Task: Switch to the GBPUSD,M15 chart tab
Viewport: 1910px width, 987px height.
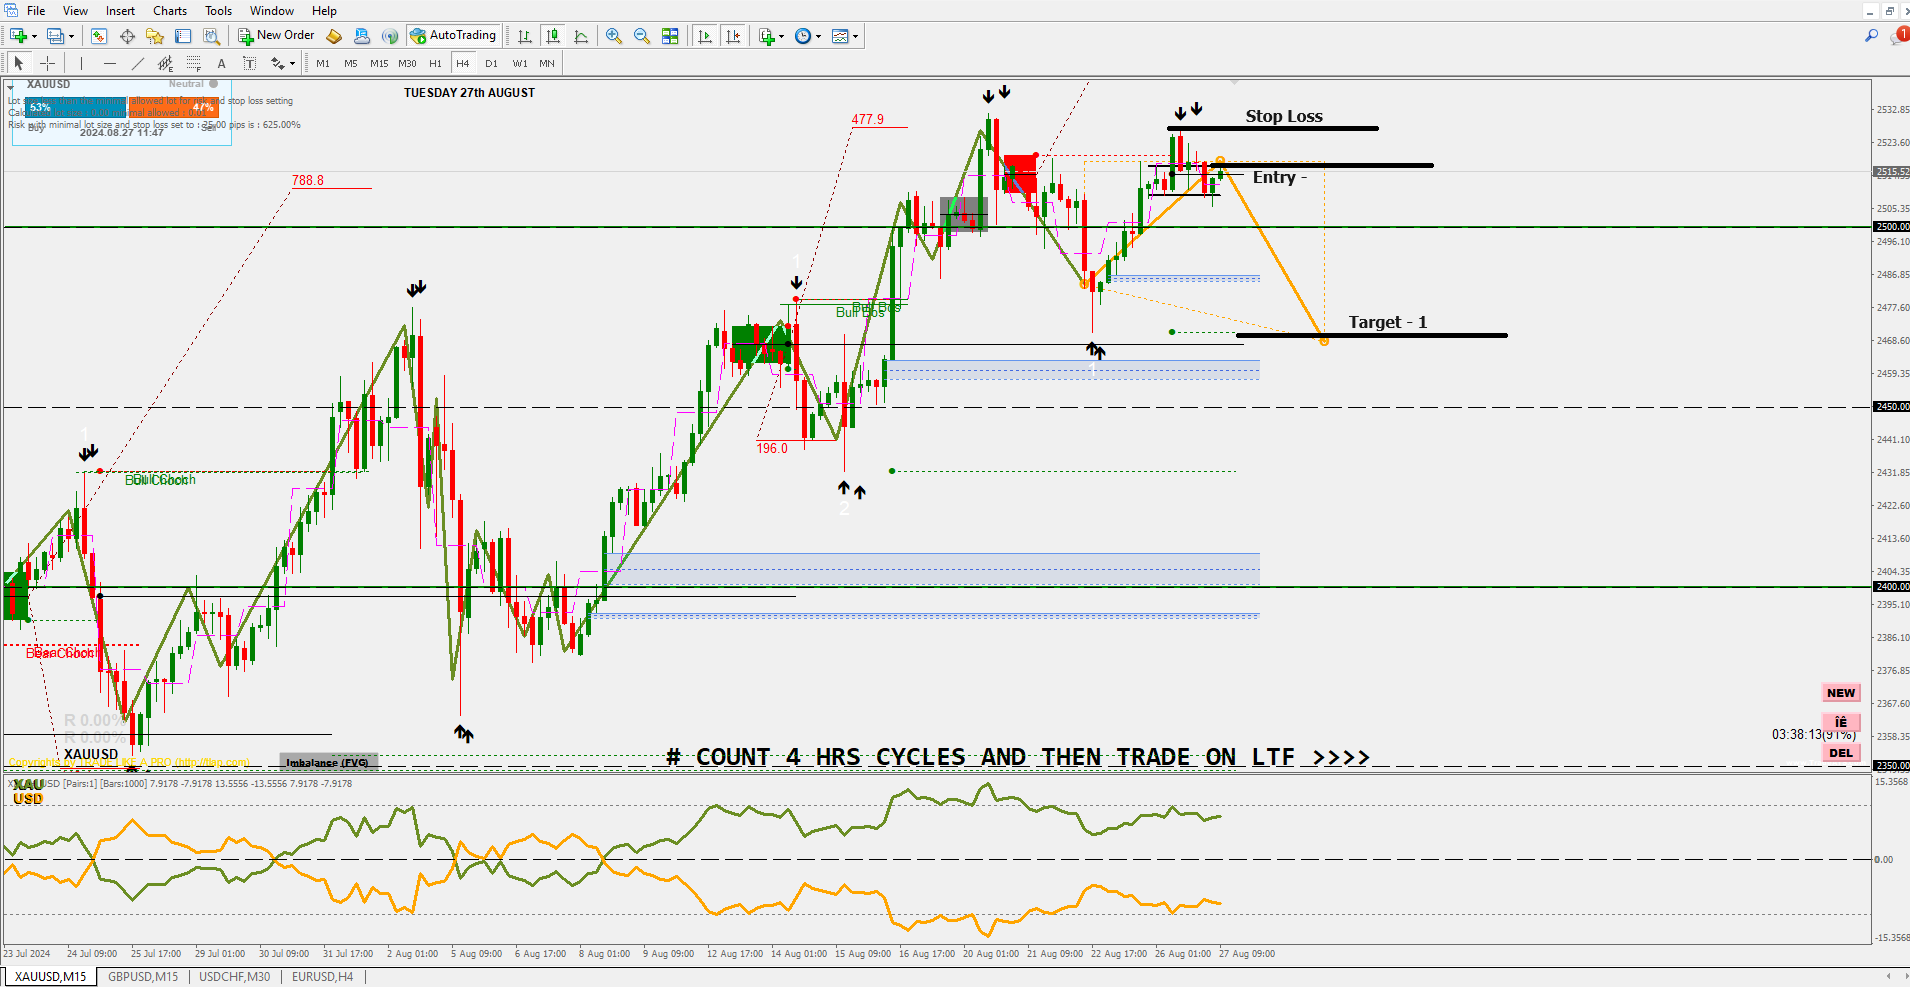Action: [x=143, y=976]
